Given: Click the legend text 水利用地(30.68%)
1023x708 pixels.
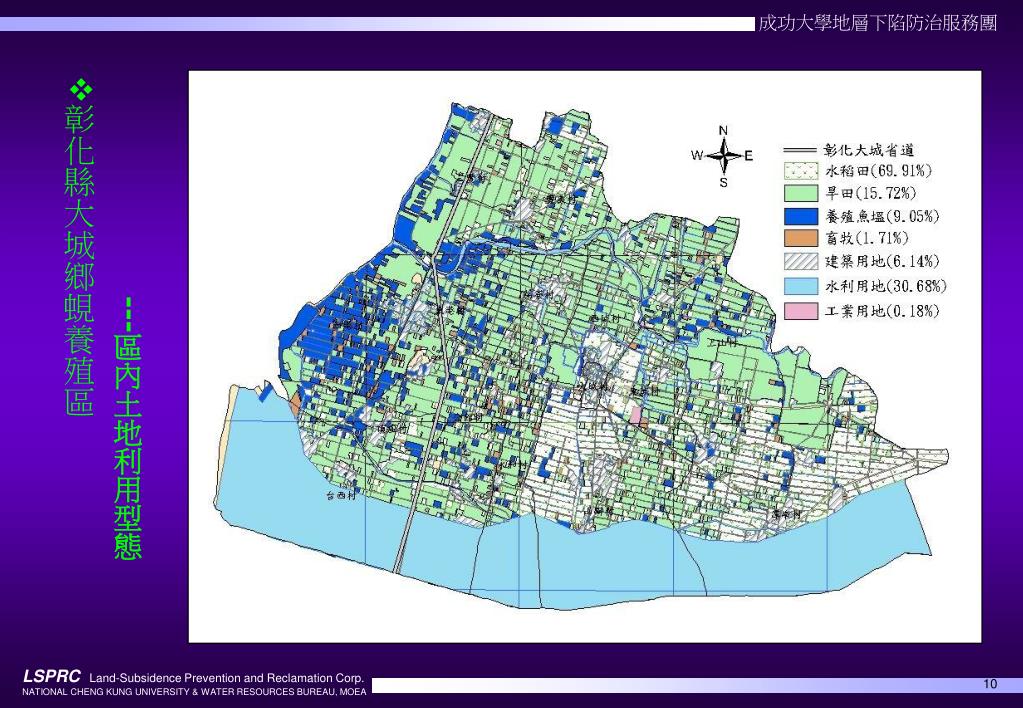Looking at the screenshot, I should coord(885,286).
